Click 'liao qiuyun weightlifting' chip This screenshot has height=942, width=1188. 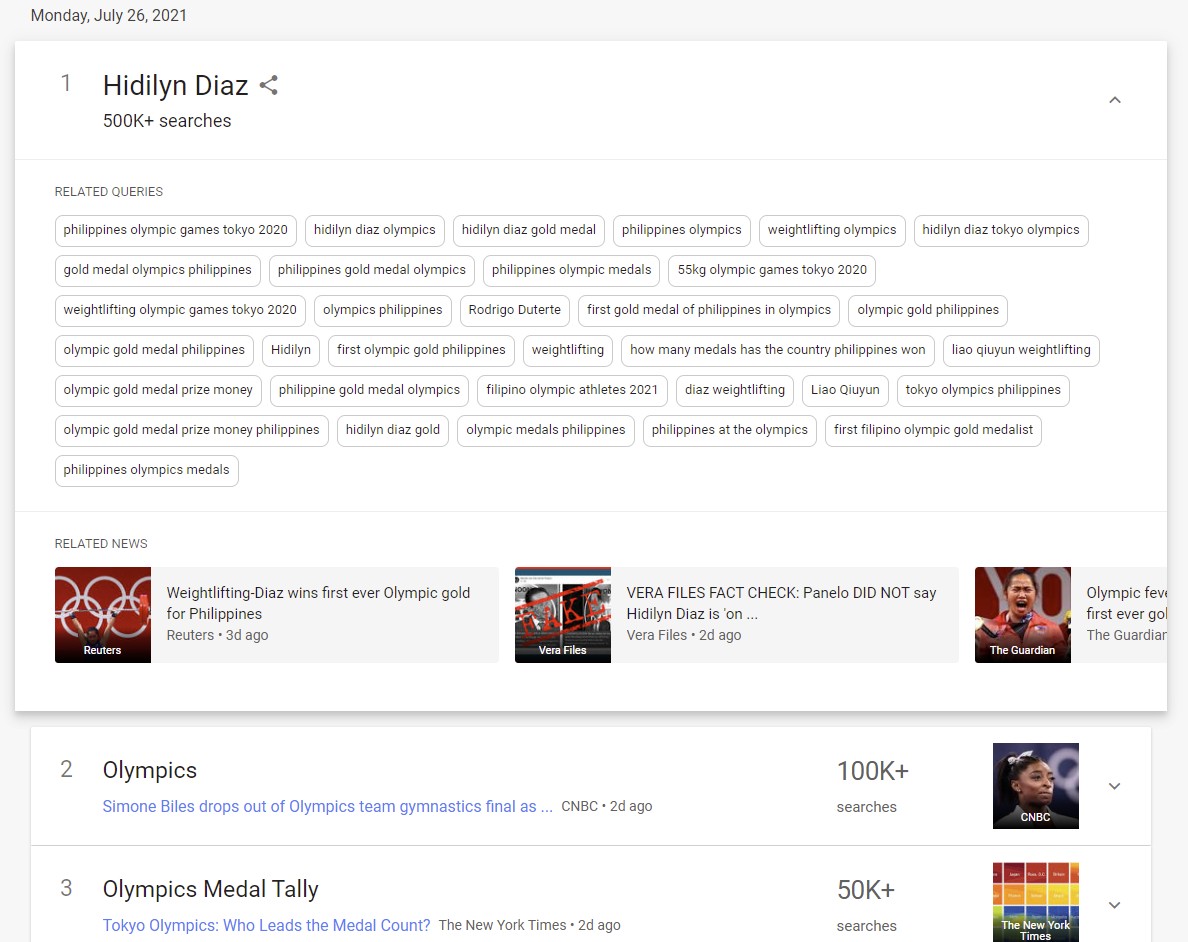pos(1021,351)
